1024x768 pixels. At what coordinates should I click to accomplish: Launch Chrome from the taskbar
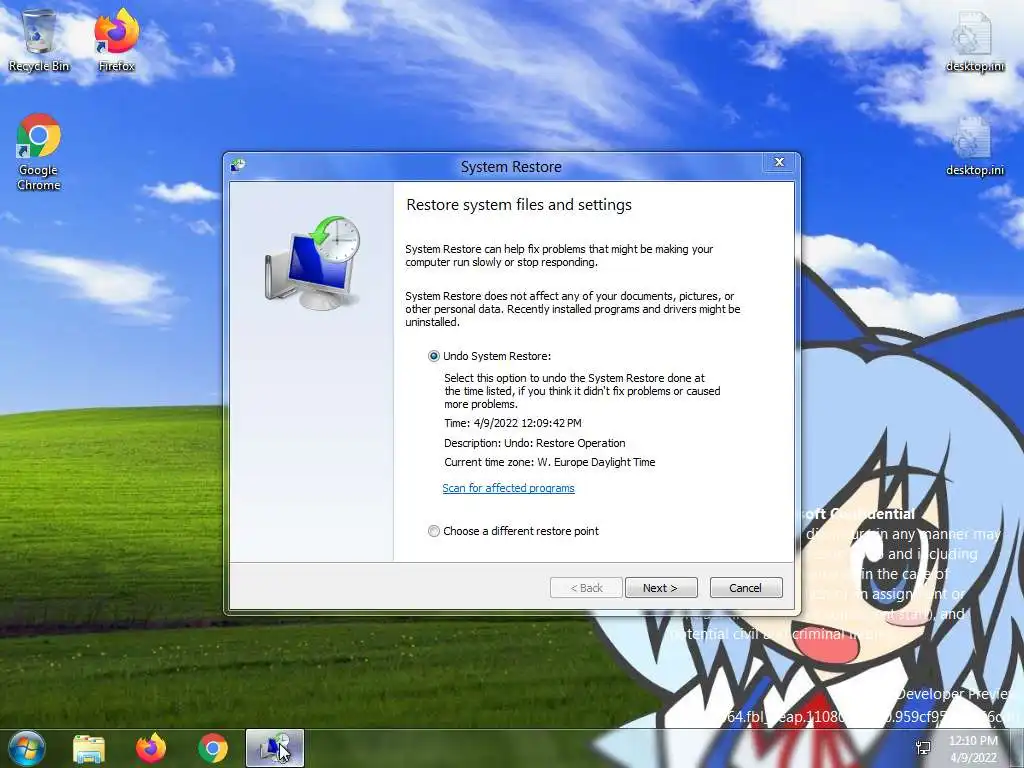[213, 748]
